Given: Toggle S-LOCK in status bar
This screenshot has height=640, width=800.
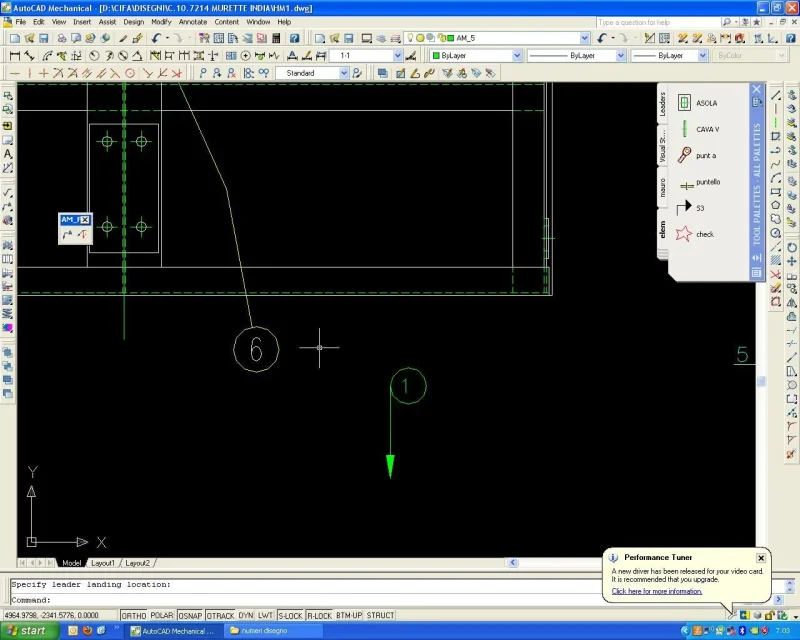Looking at the screenshot, I should [x=290, y=616].
